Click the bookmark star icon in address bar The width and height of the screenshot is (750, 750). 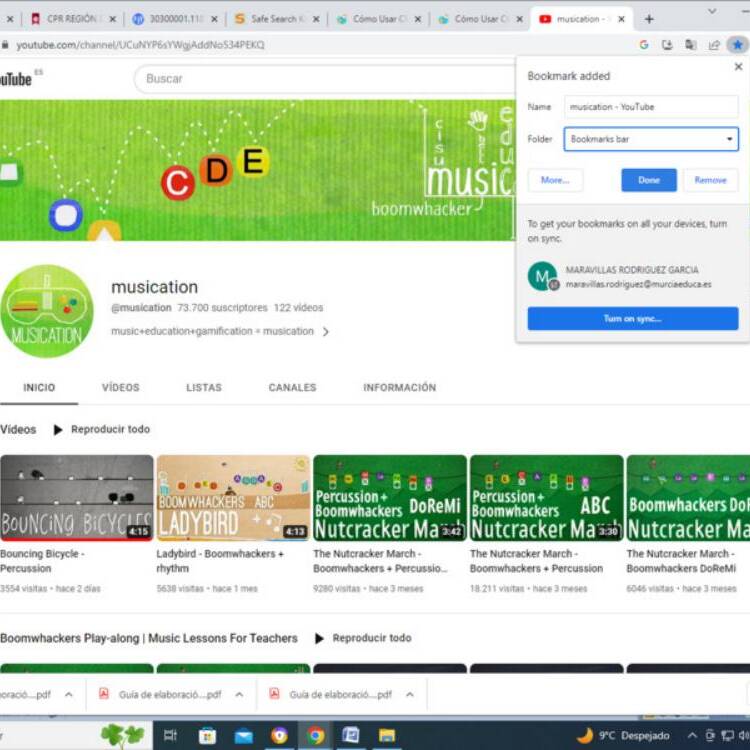(x=737, y=45)
